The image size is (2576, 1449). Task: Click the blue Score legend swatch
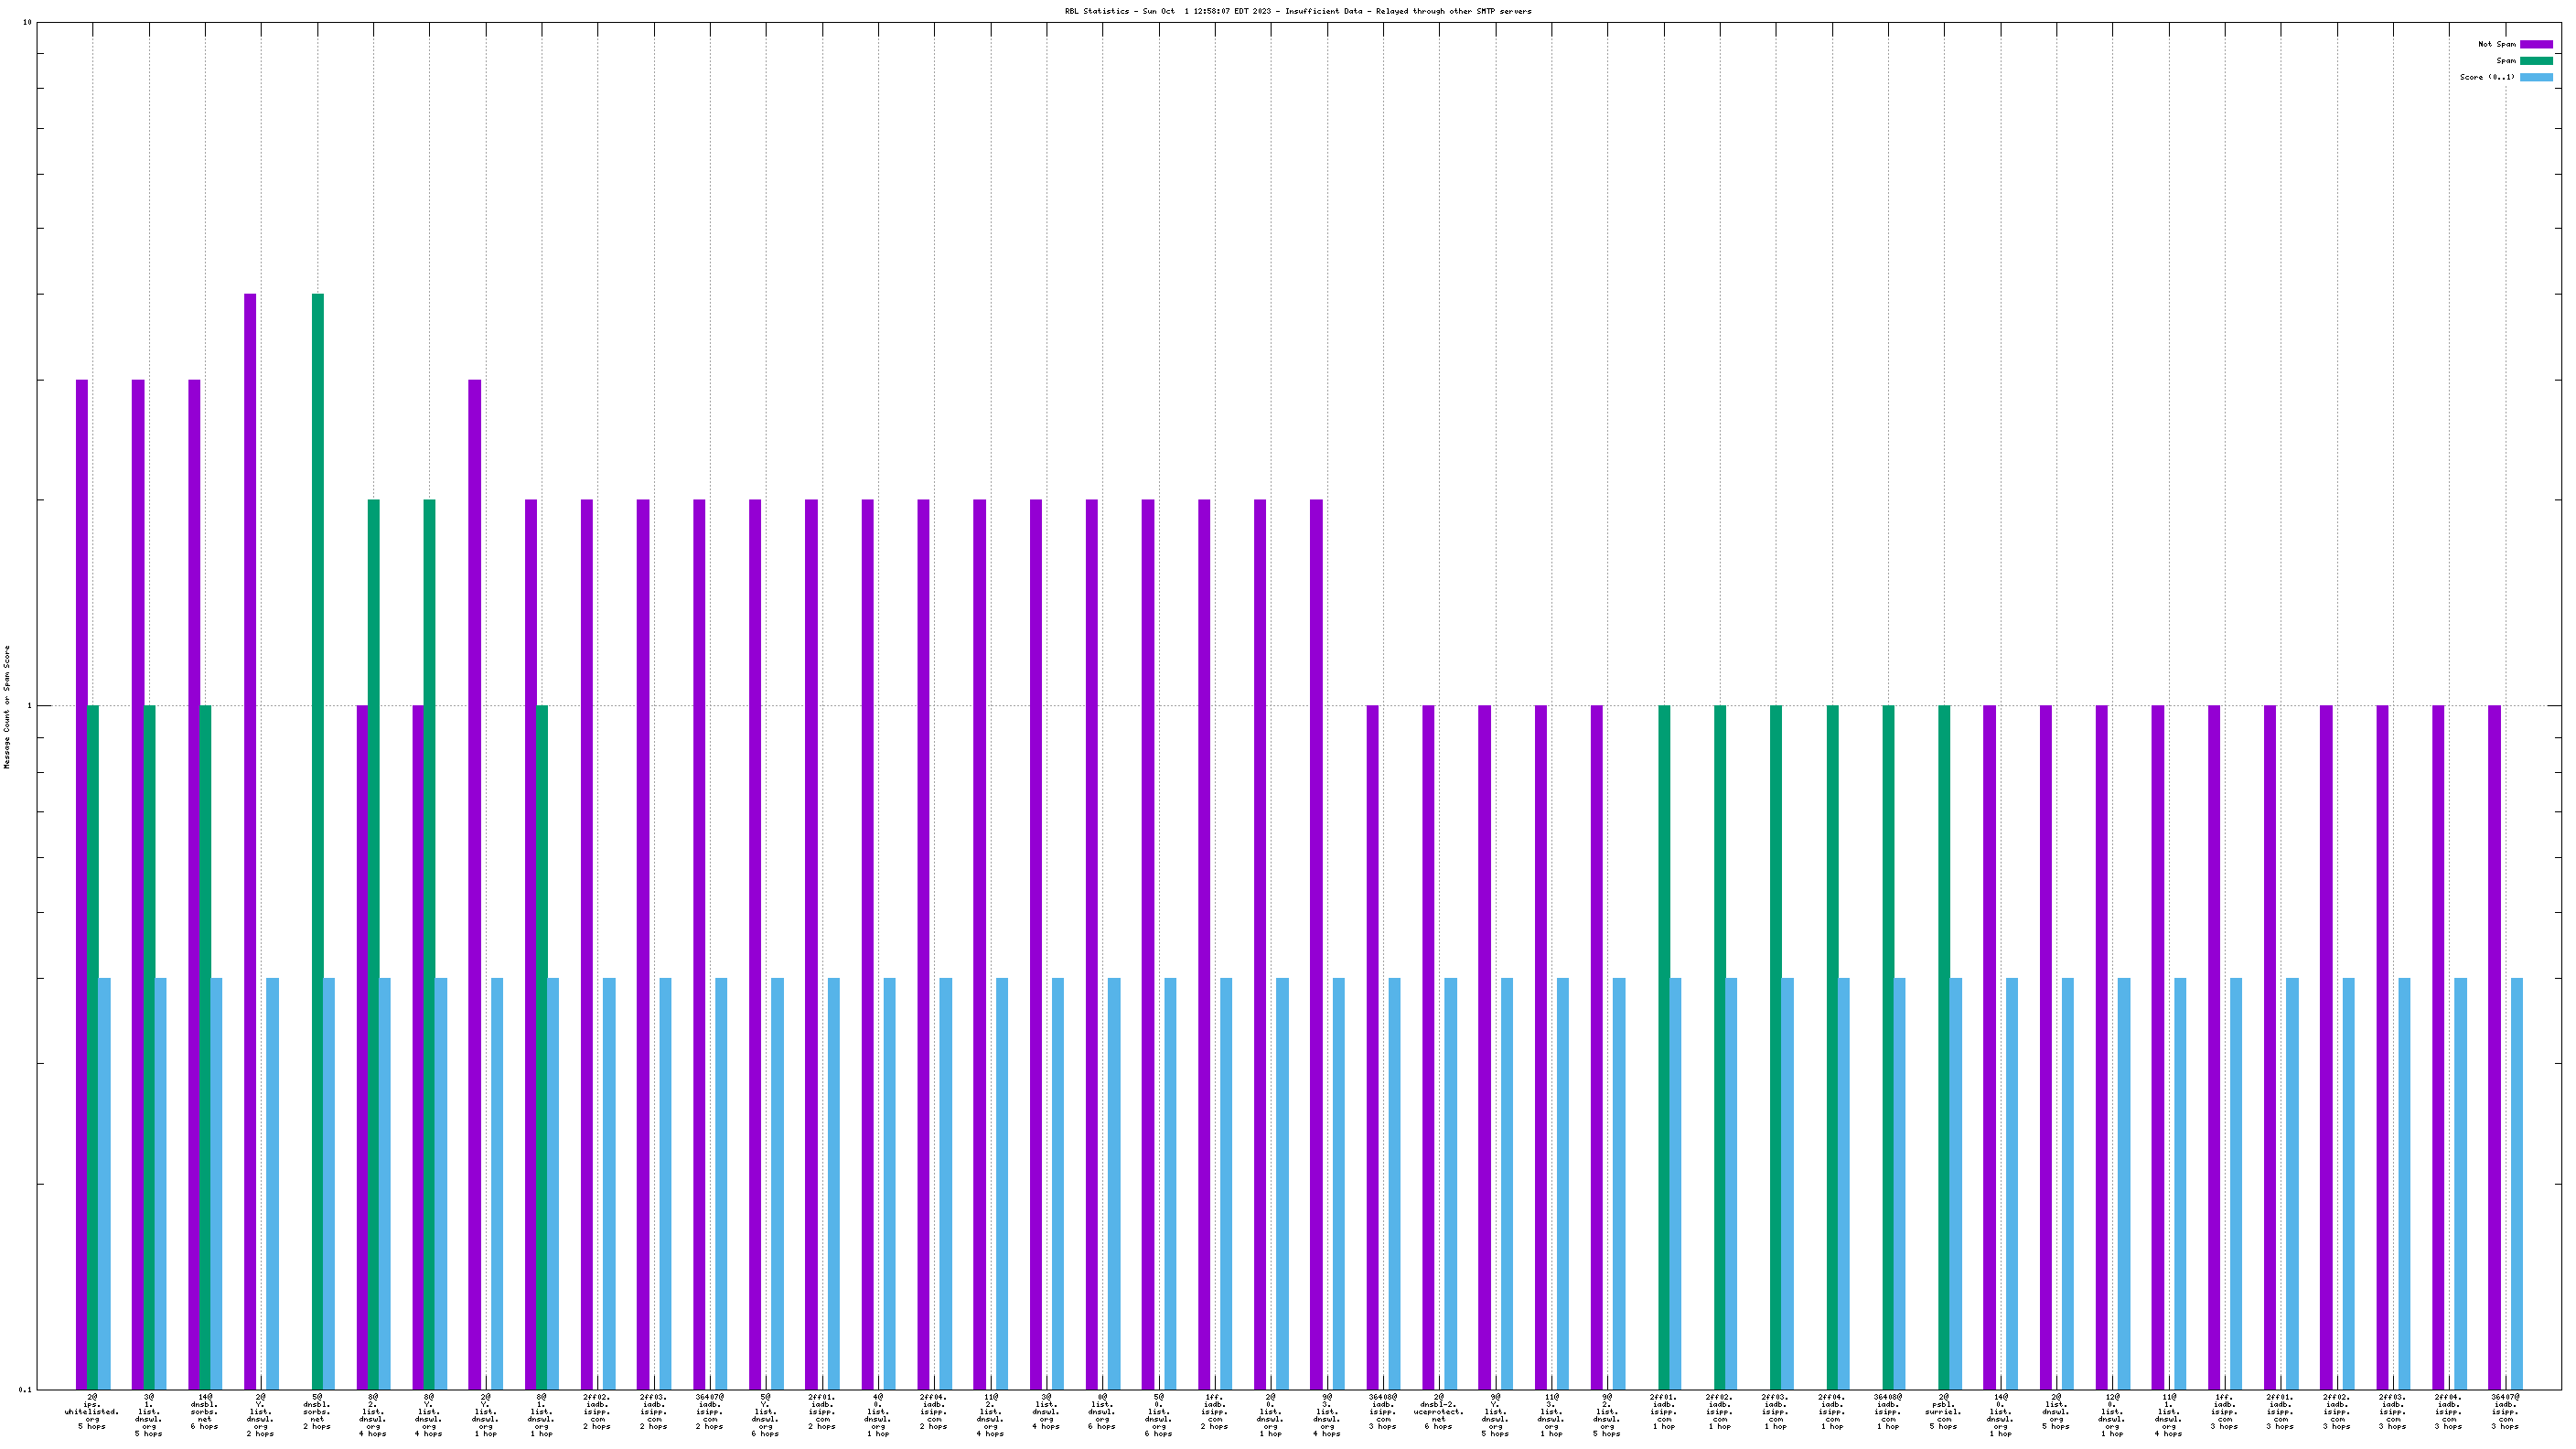point(2535,77)
